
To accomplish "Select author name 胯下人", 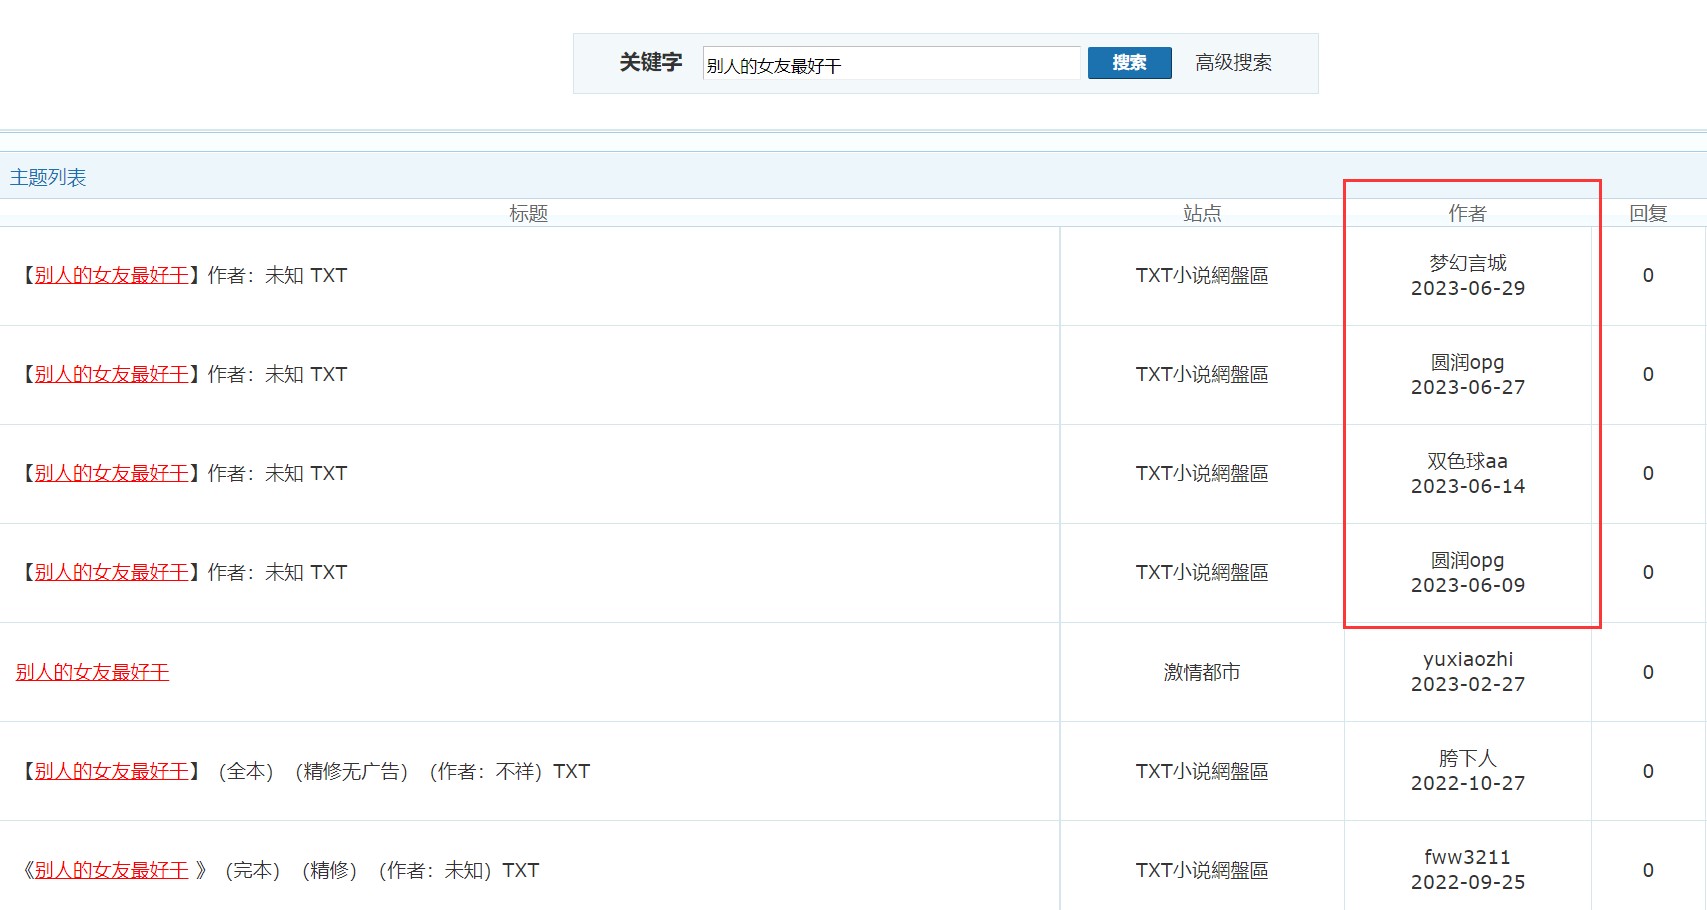I will 1467,758.
